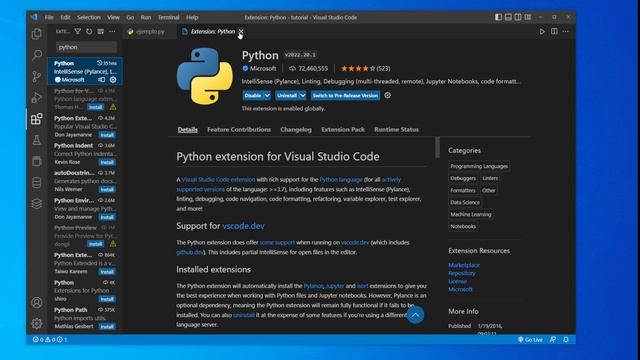Select the Runtime Status tab

click(x=396, y=129)
